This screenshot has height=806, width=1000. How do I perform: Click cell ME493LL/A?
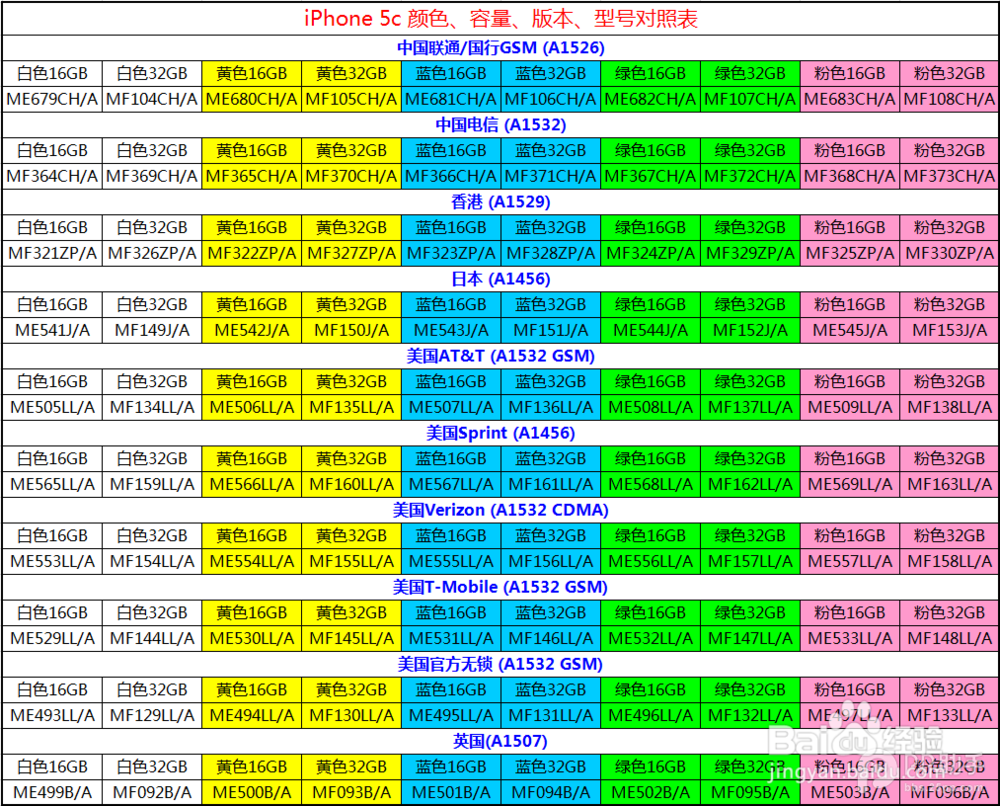(x=52, y=716)
